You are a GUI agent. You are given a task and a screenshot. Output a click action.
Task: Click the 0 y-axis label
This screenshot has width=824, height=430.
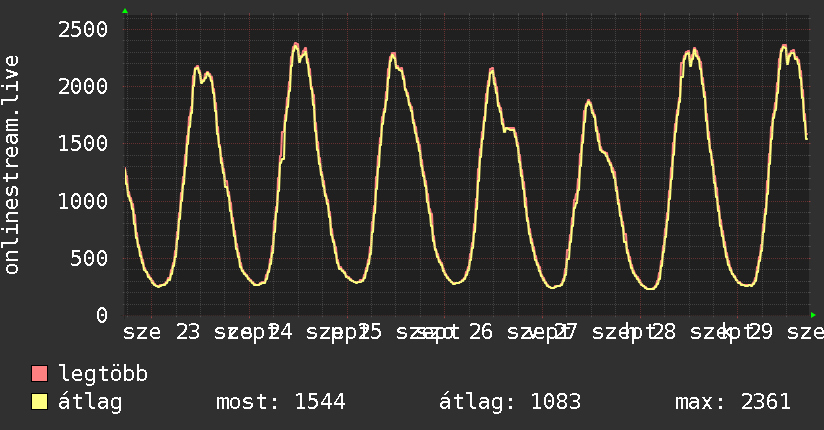[102, 315]
